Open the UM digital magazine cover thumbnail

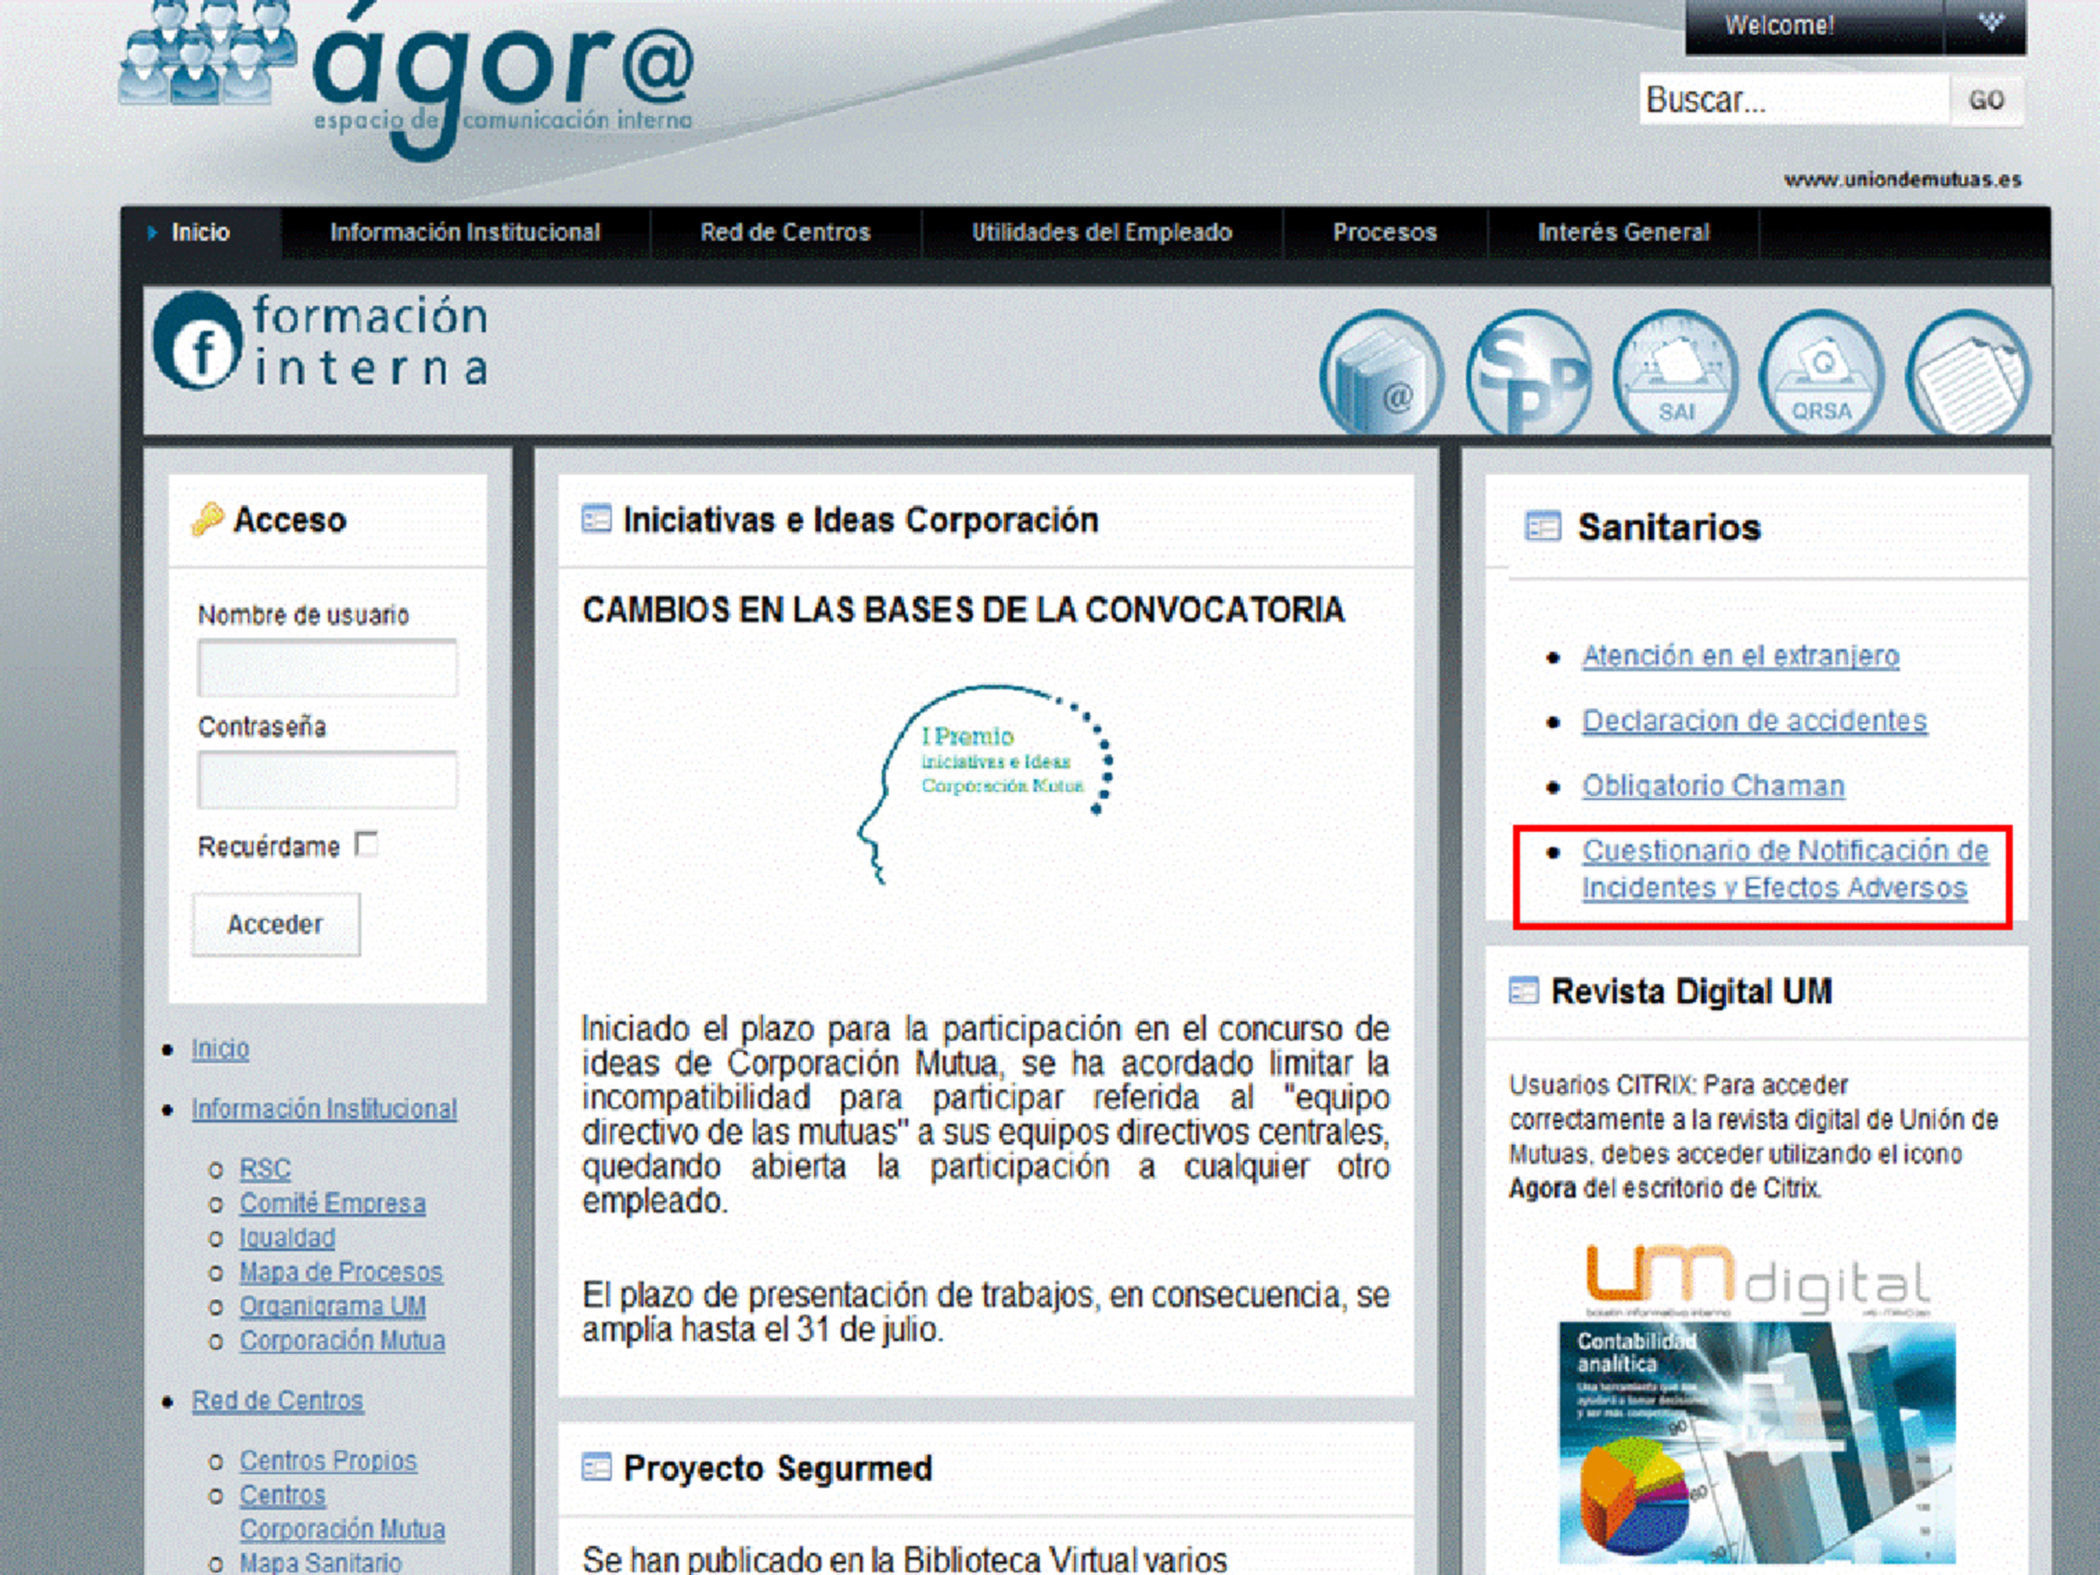coord(1757,1441)
